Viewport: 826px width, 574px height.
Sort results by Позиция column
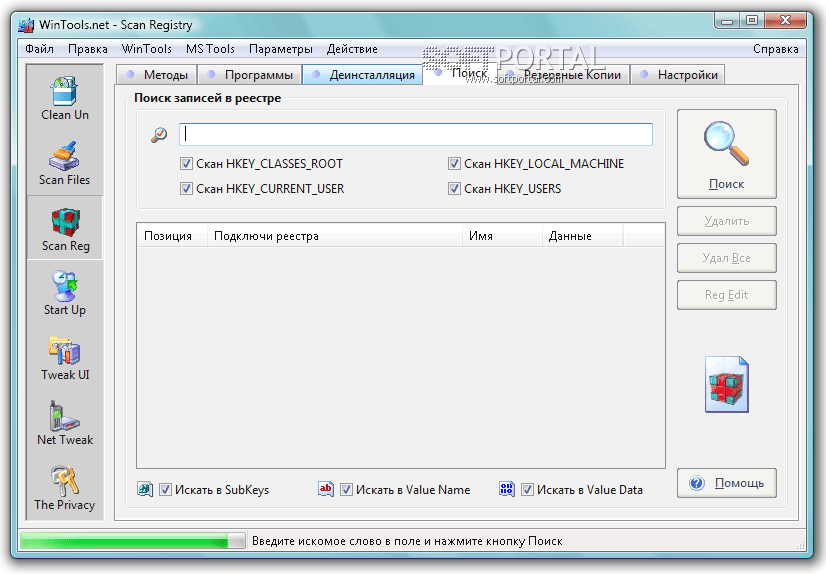[172, 235]
